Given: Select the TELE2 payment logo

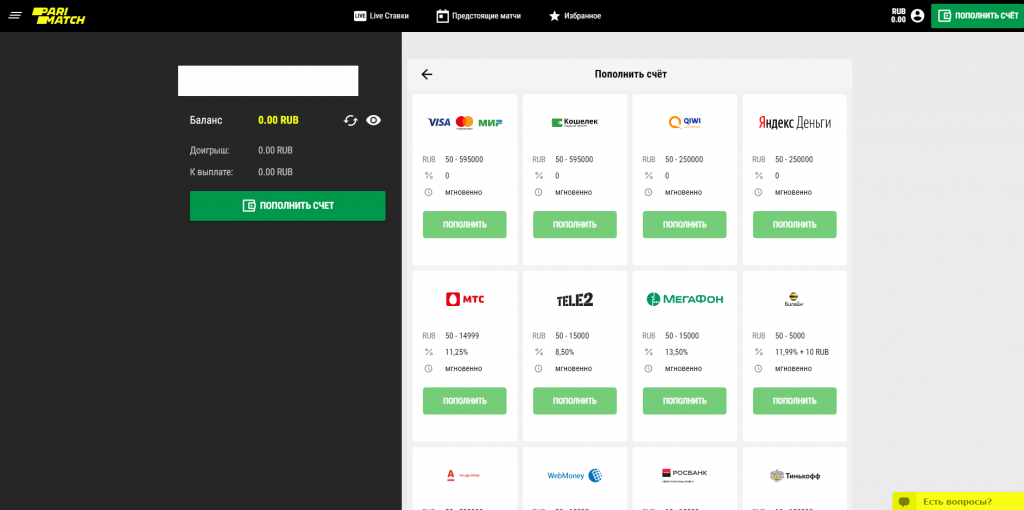Looking at the screenshot, I should click(x=575, y=299).
